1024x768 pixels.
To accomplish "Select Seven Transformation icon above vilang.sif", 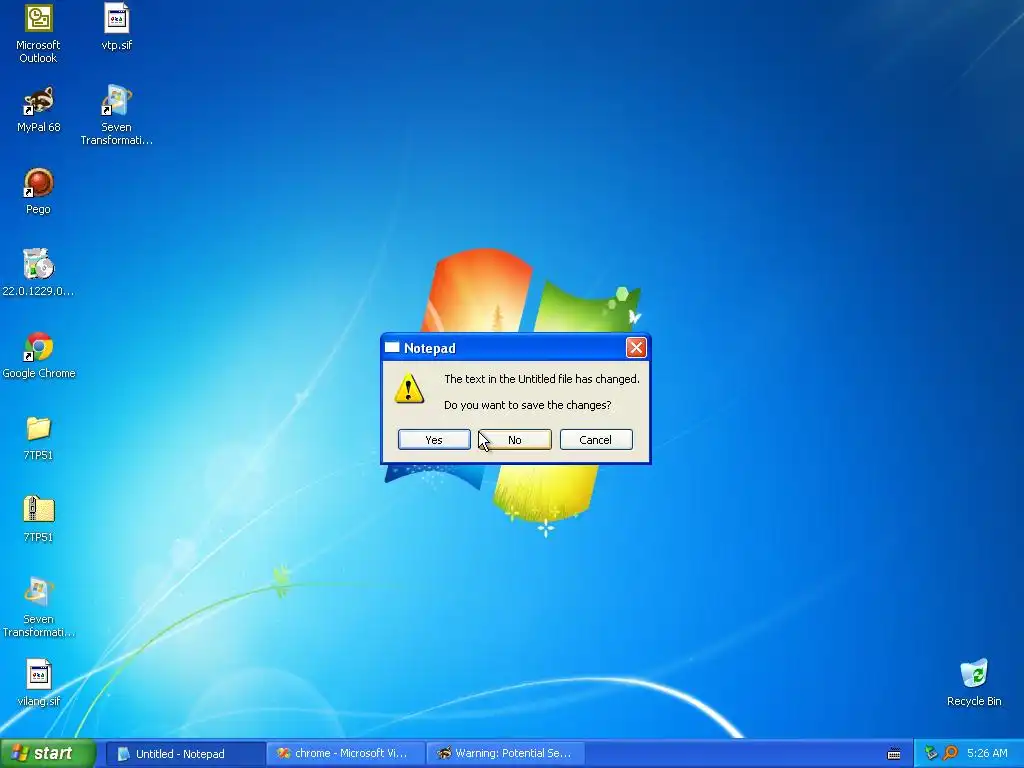I will 38,607.
